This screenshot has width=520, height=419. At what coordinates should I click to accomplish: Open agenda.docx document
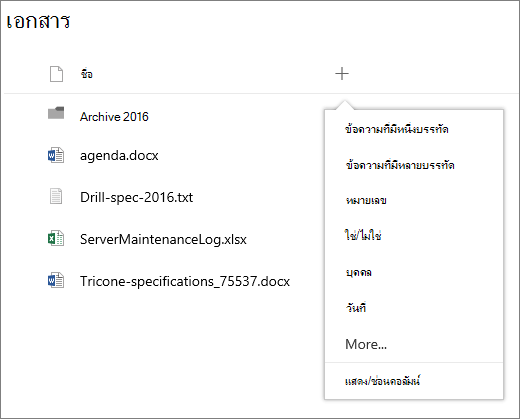[x=119, y=156]
